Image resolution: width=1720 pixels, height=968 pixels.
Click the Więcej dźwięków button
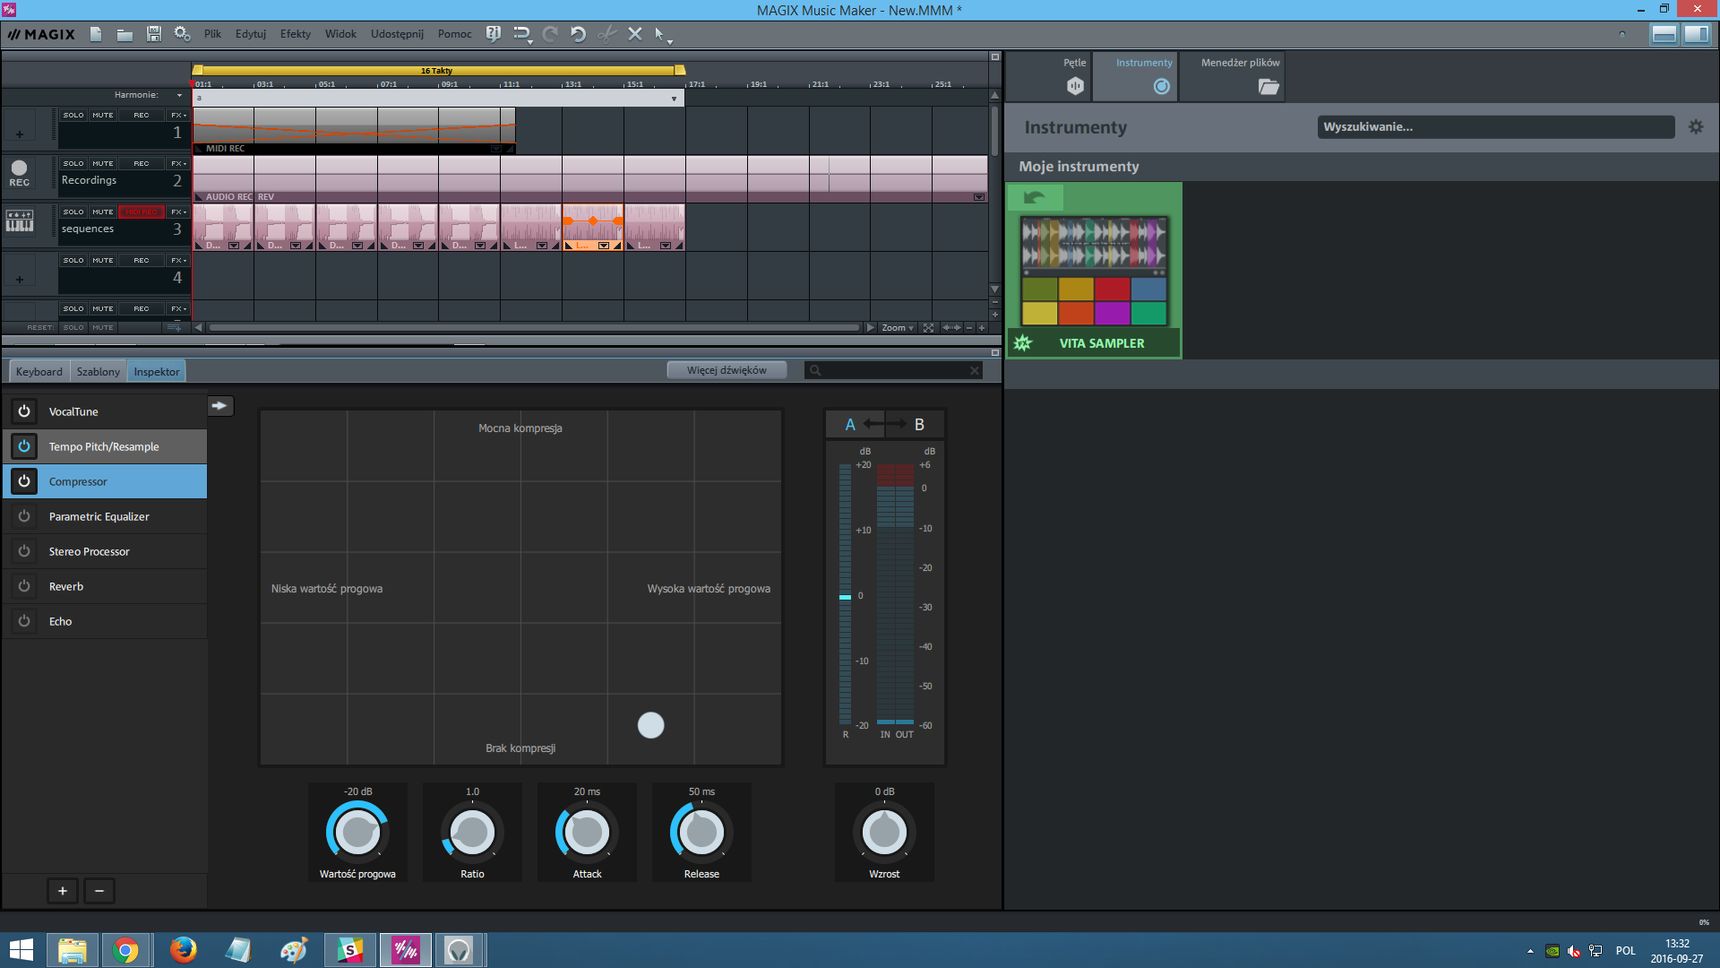click(727, 370)
